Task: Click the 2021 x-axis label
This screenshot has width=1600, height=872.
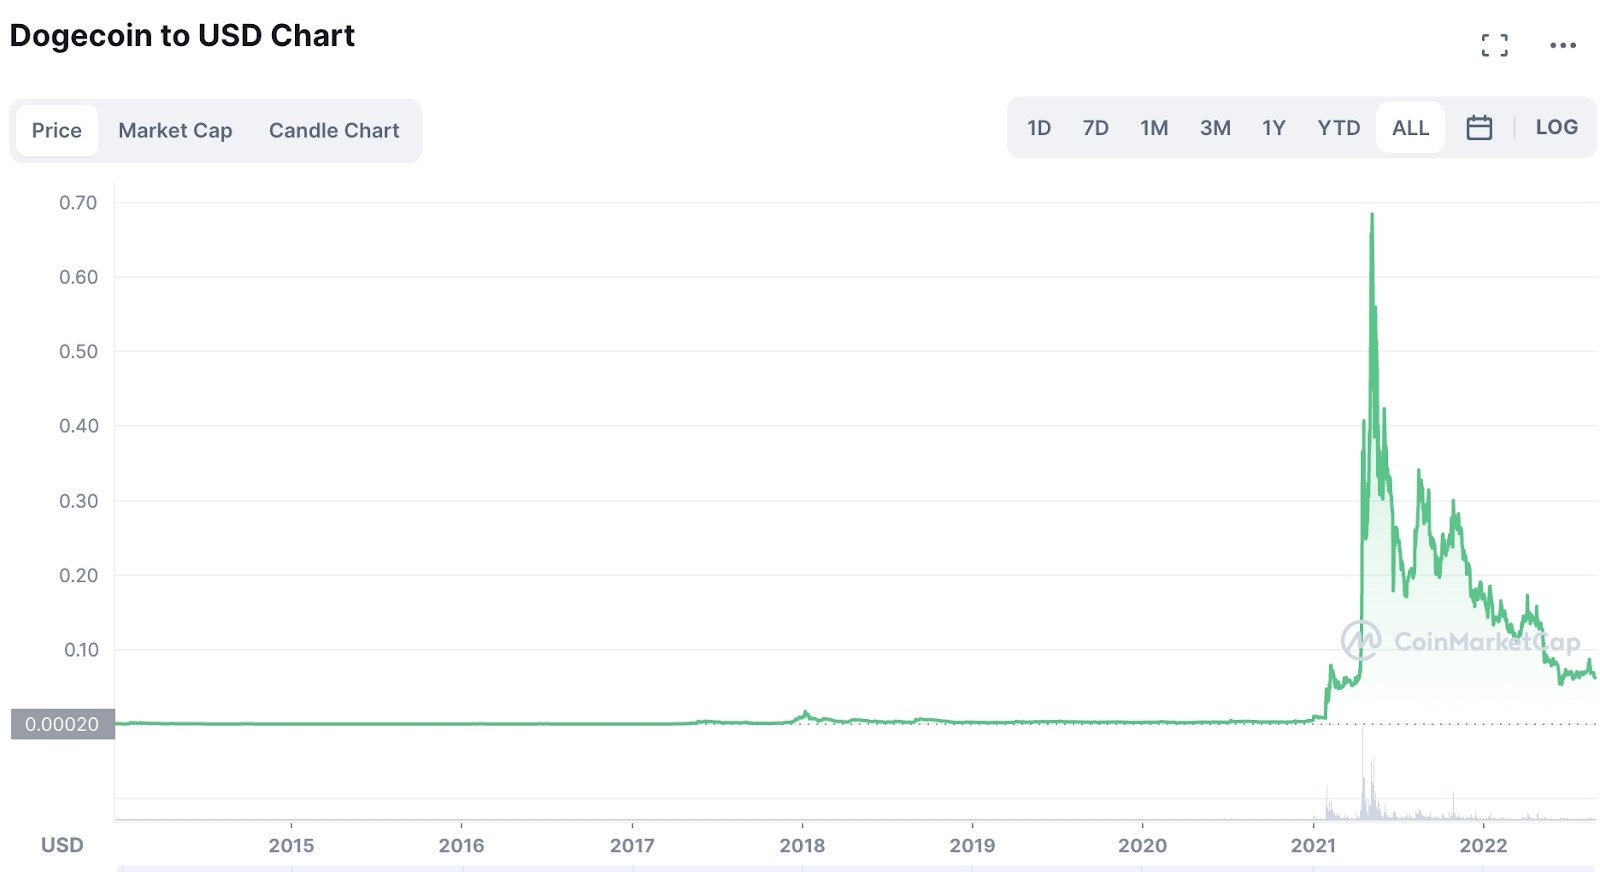Action: coord(1313,846)
